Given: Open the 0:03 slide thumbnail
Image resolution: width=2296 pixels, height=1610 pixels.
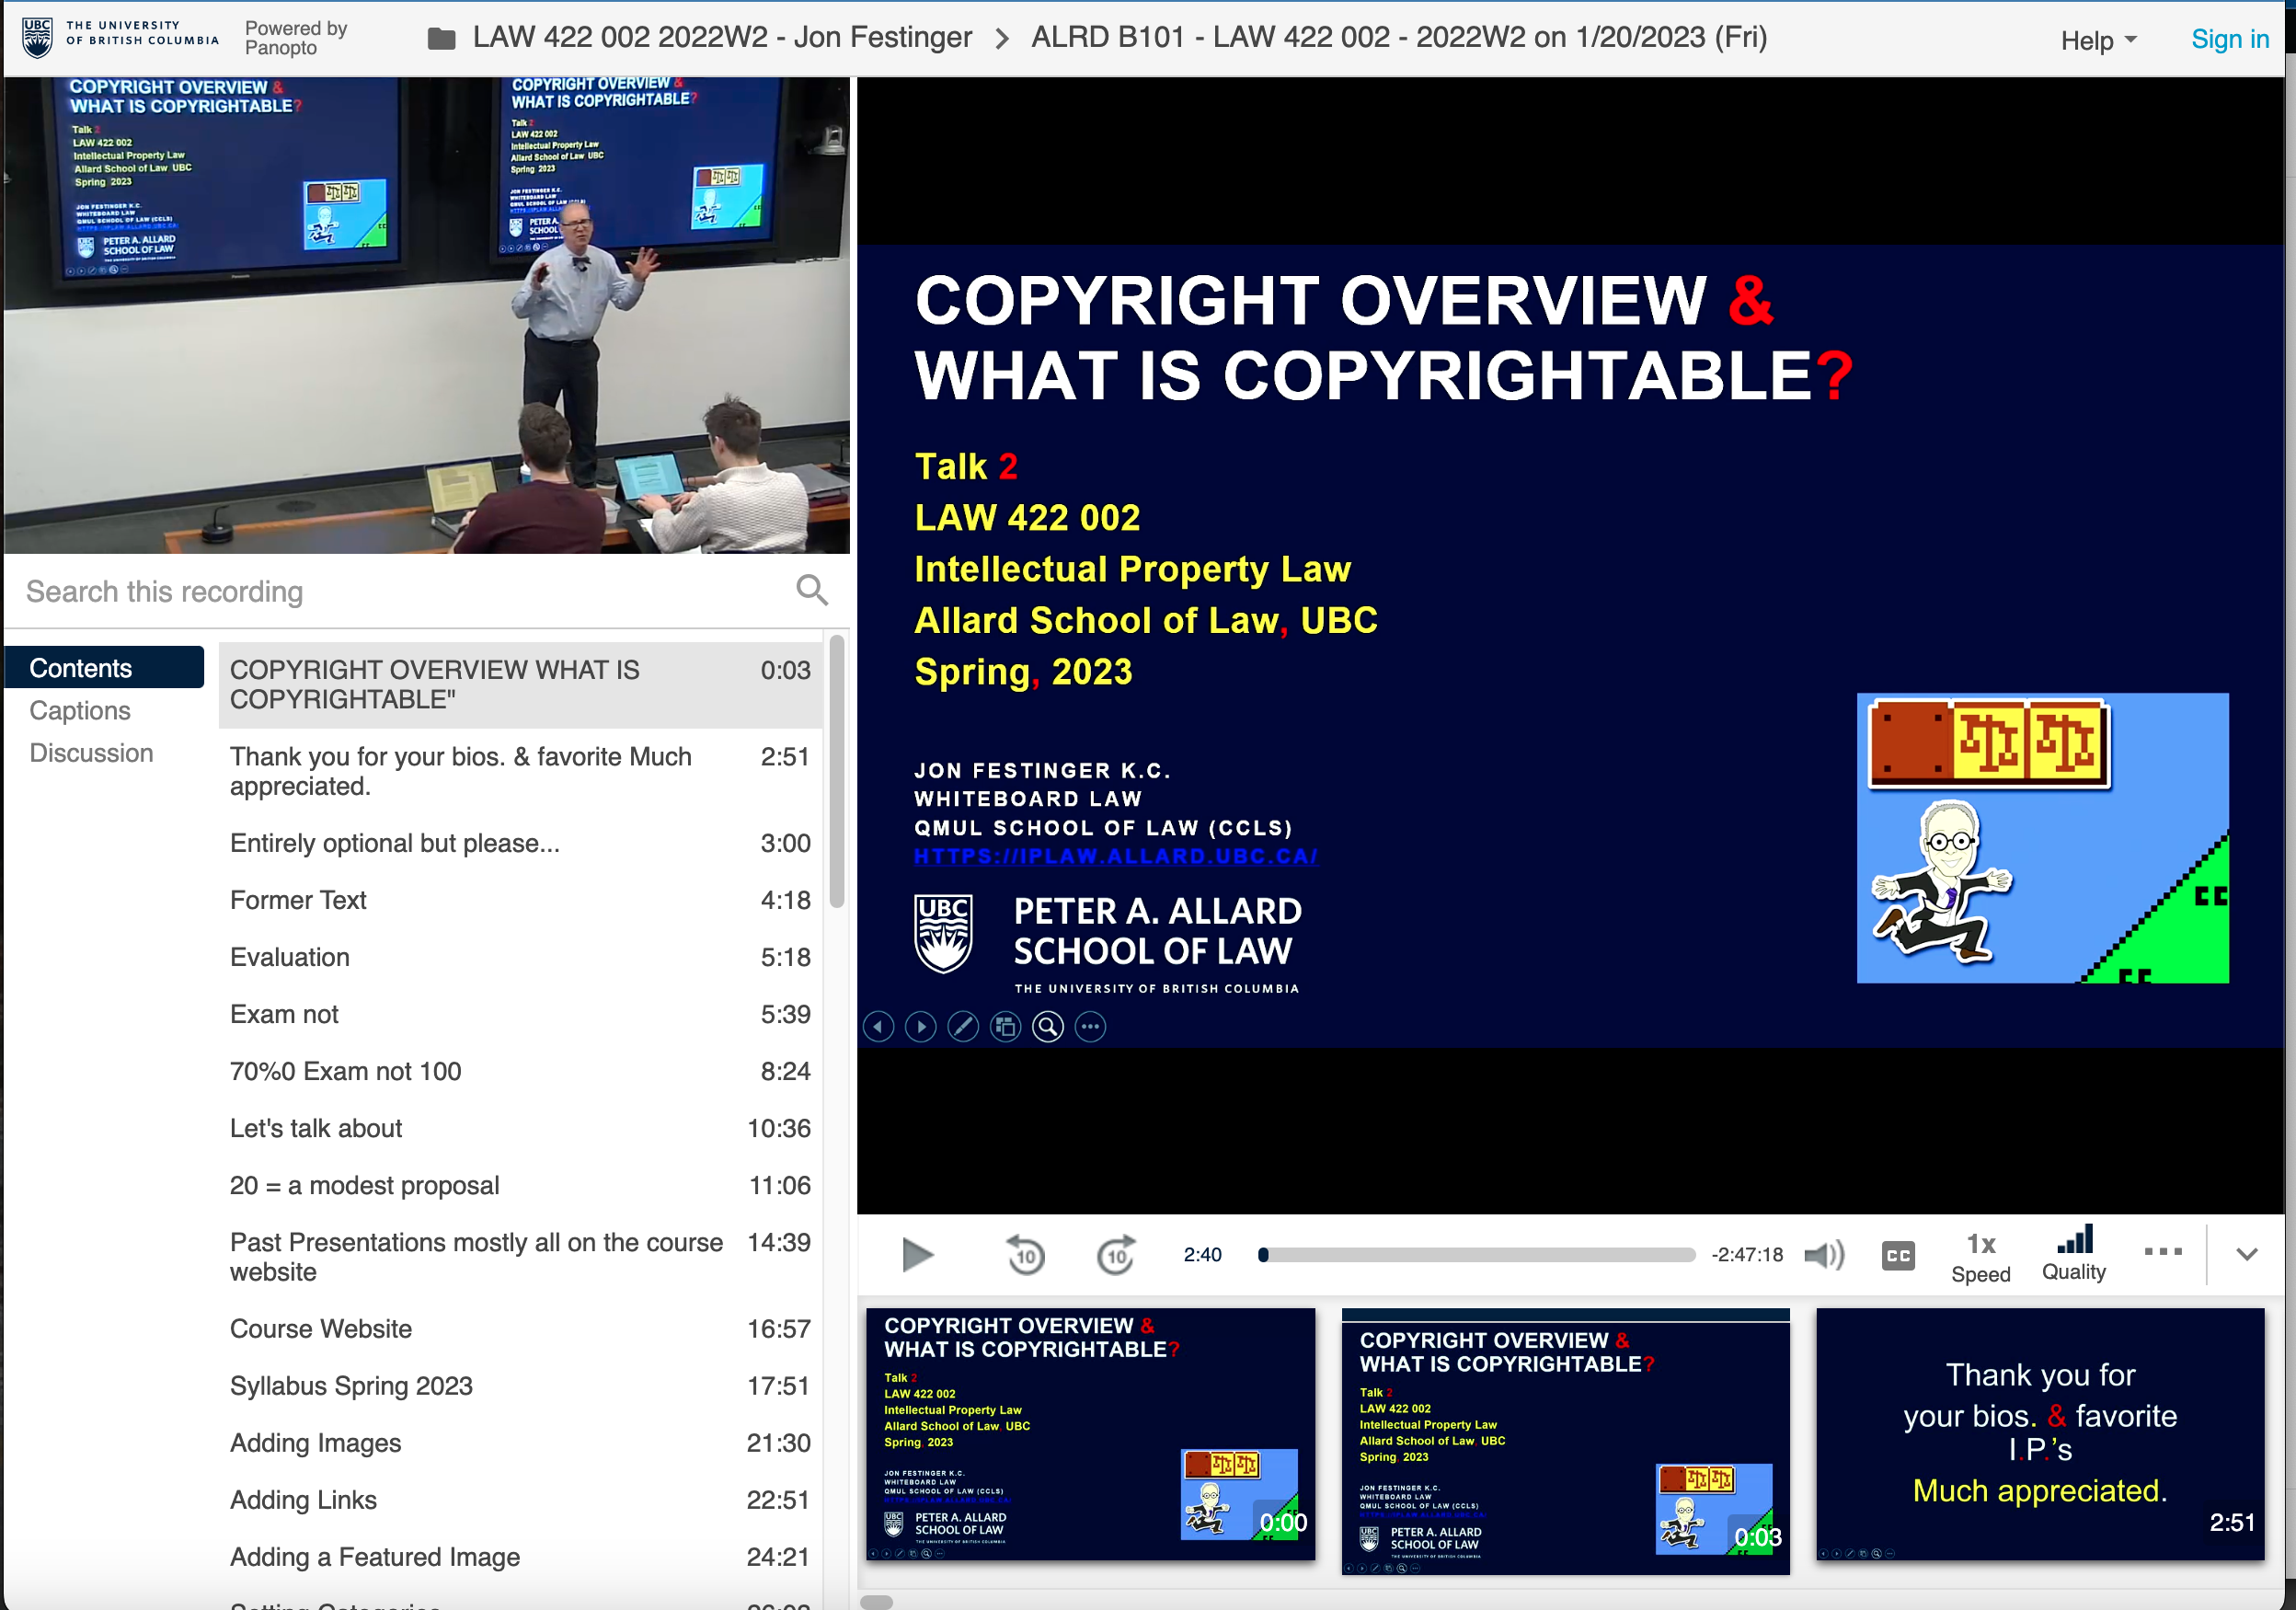Looking at the screenshot, I should coord(1565,1441).
